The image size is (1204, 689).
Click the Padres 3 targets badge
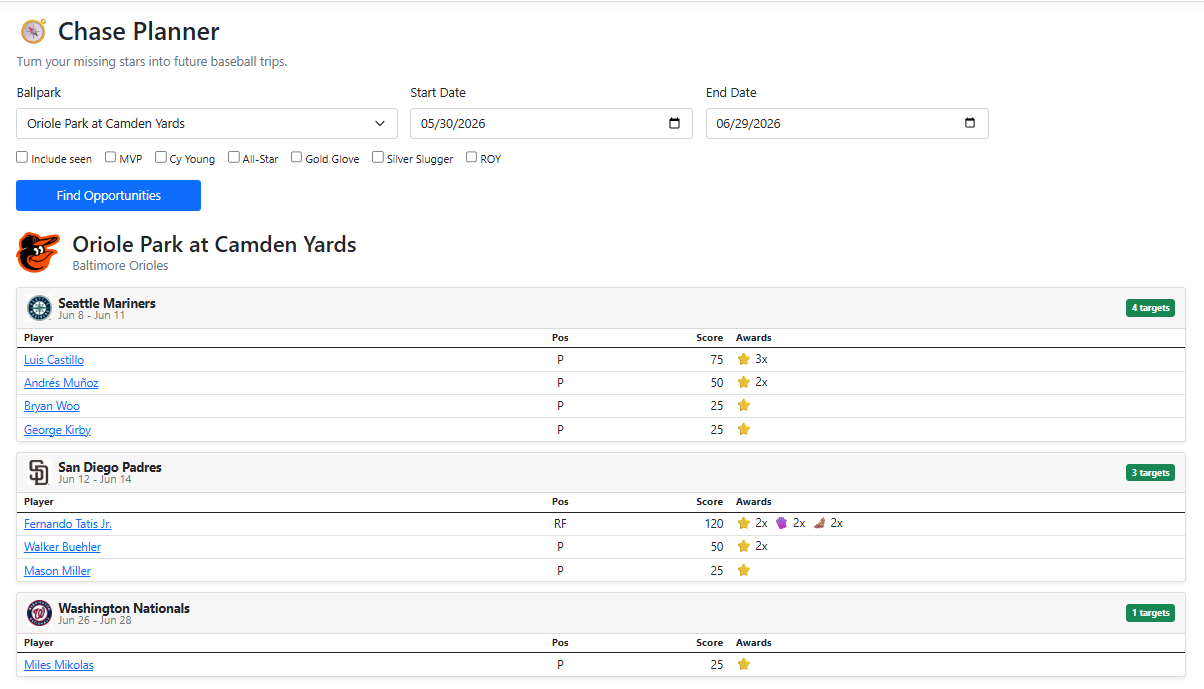point(1150,472)
